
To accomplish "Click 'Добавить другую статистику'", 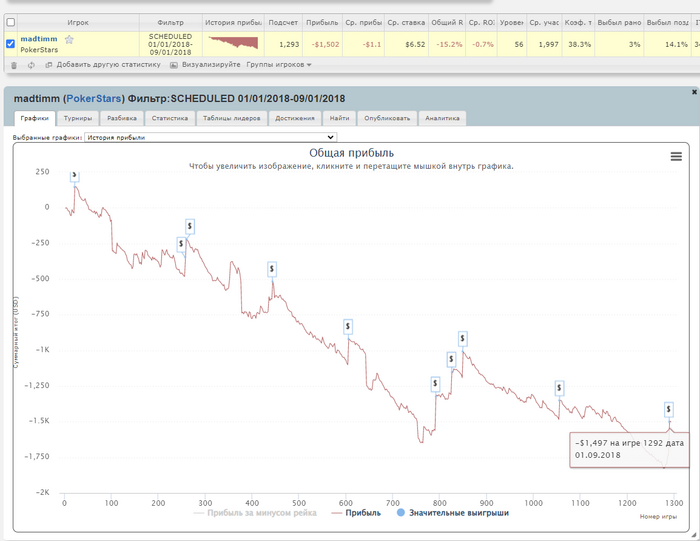I will [x=103, y=65].
